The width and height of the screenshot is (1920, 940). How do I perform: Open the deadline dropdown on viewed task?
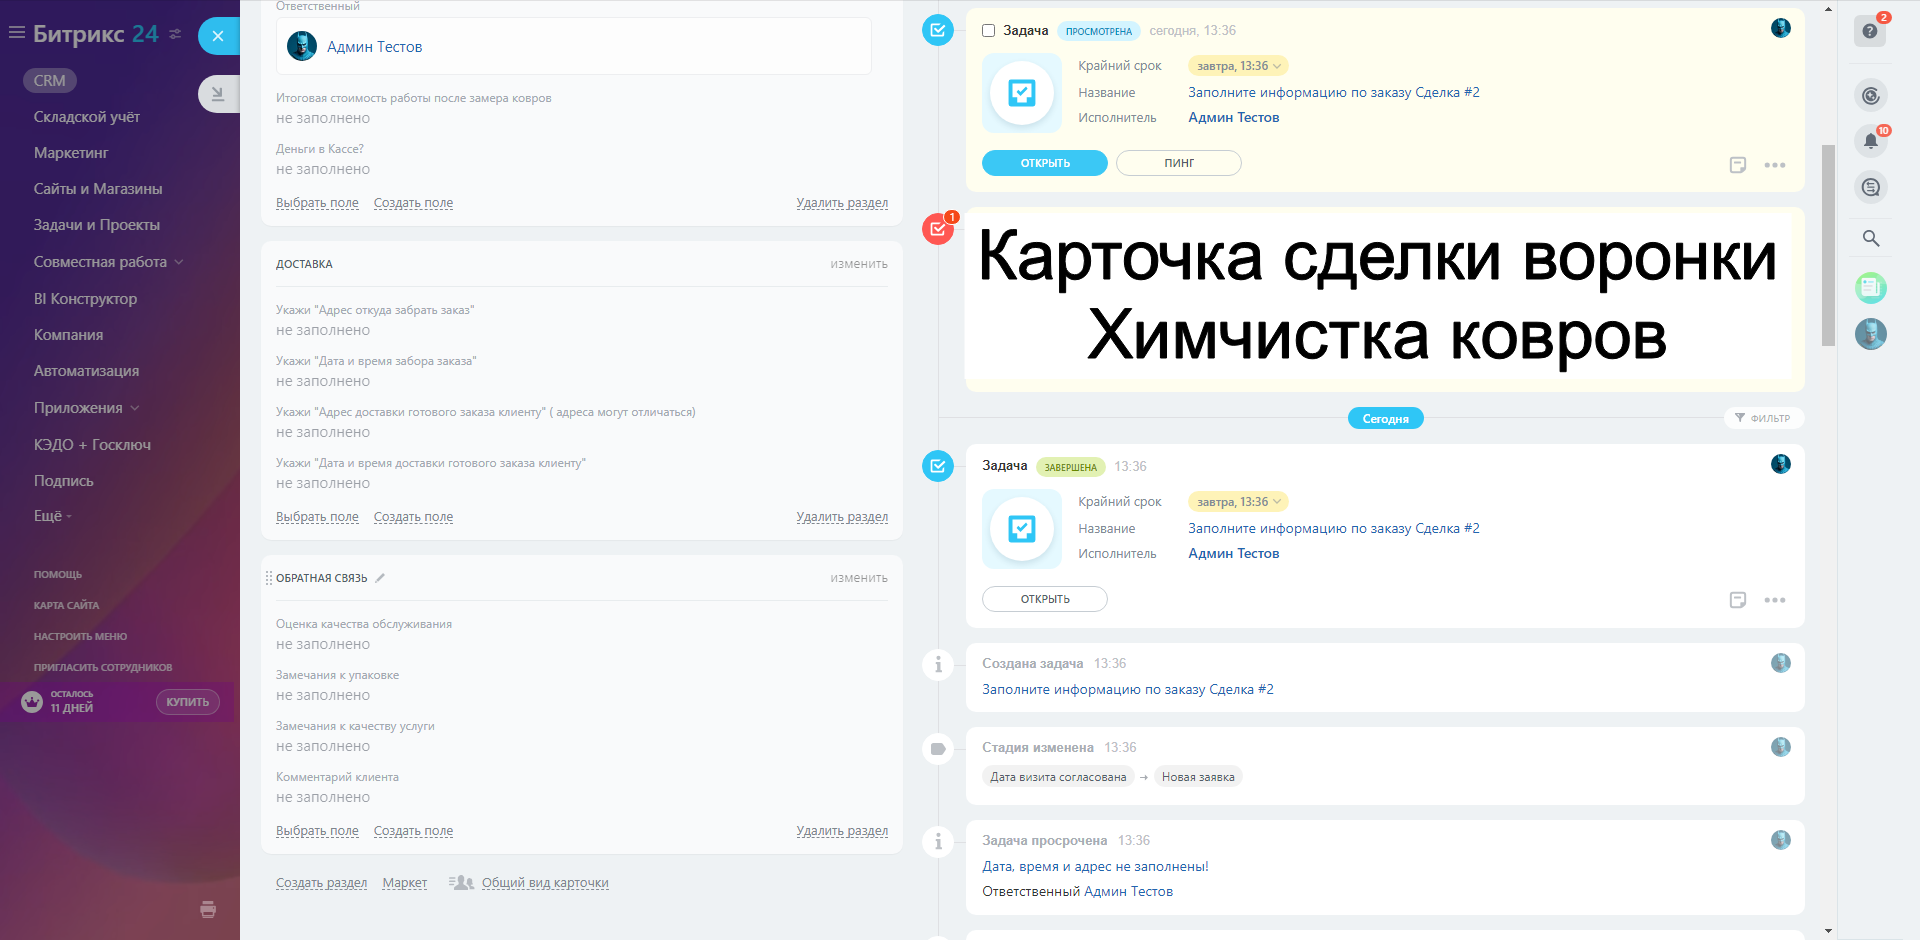click(x=1238, y=66)
